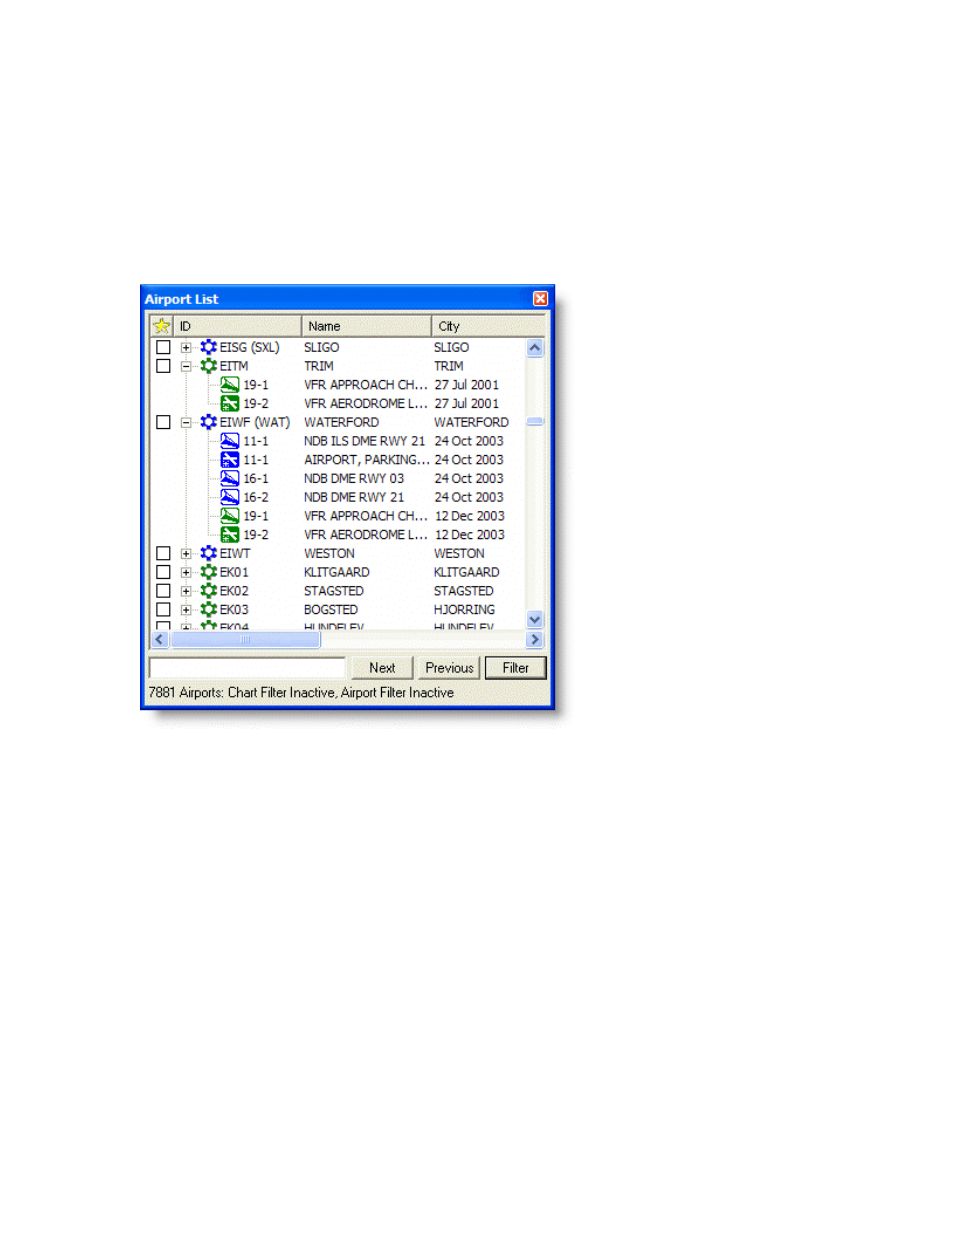Click the horizontal scrollbar thumb
The height and width of the screenshot is (1235, 954).
(246, 639)
